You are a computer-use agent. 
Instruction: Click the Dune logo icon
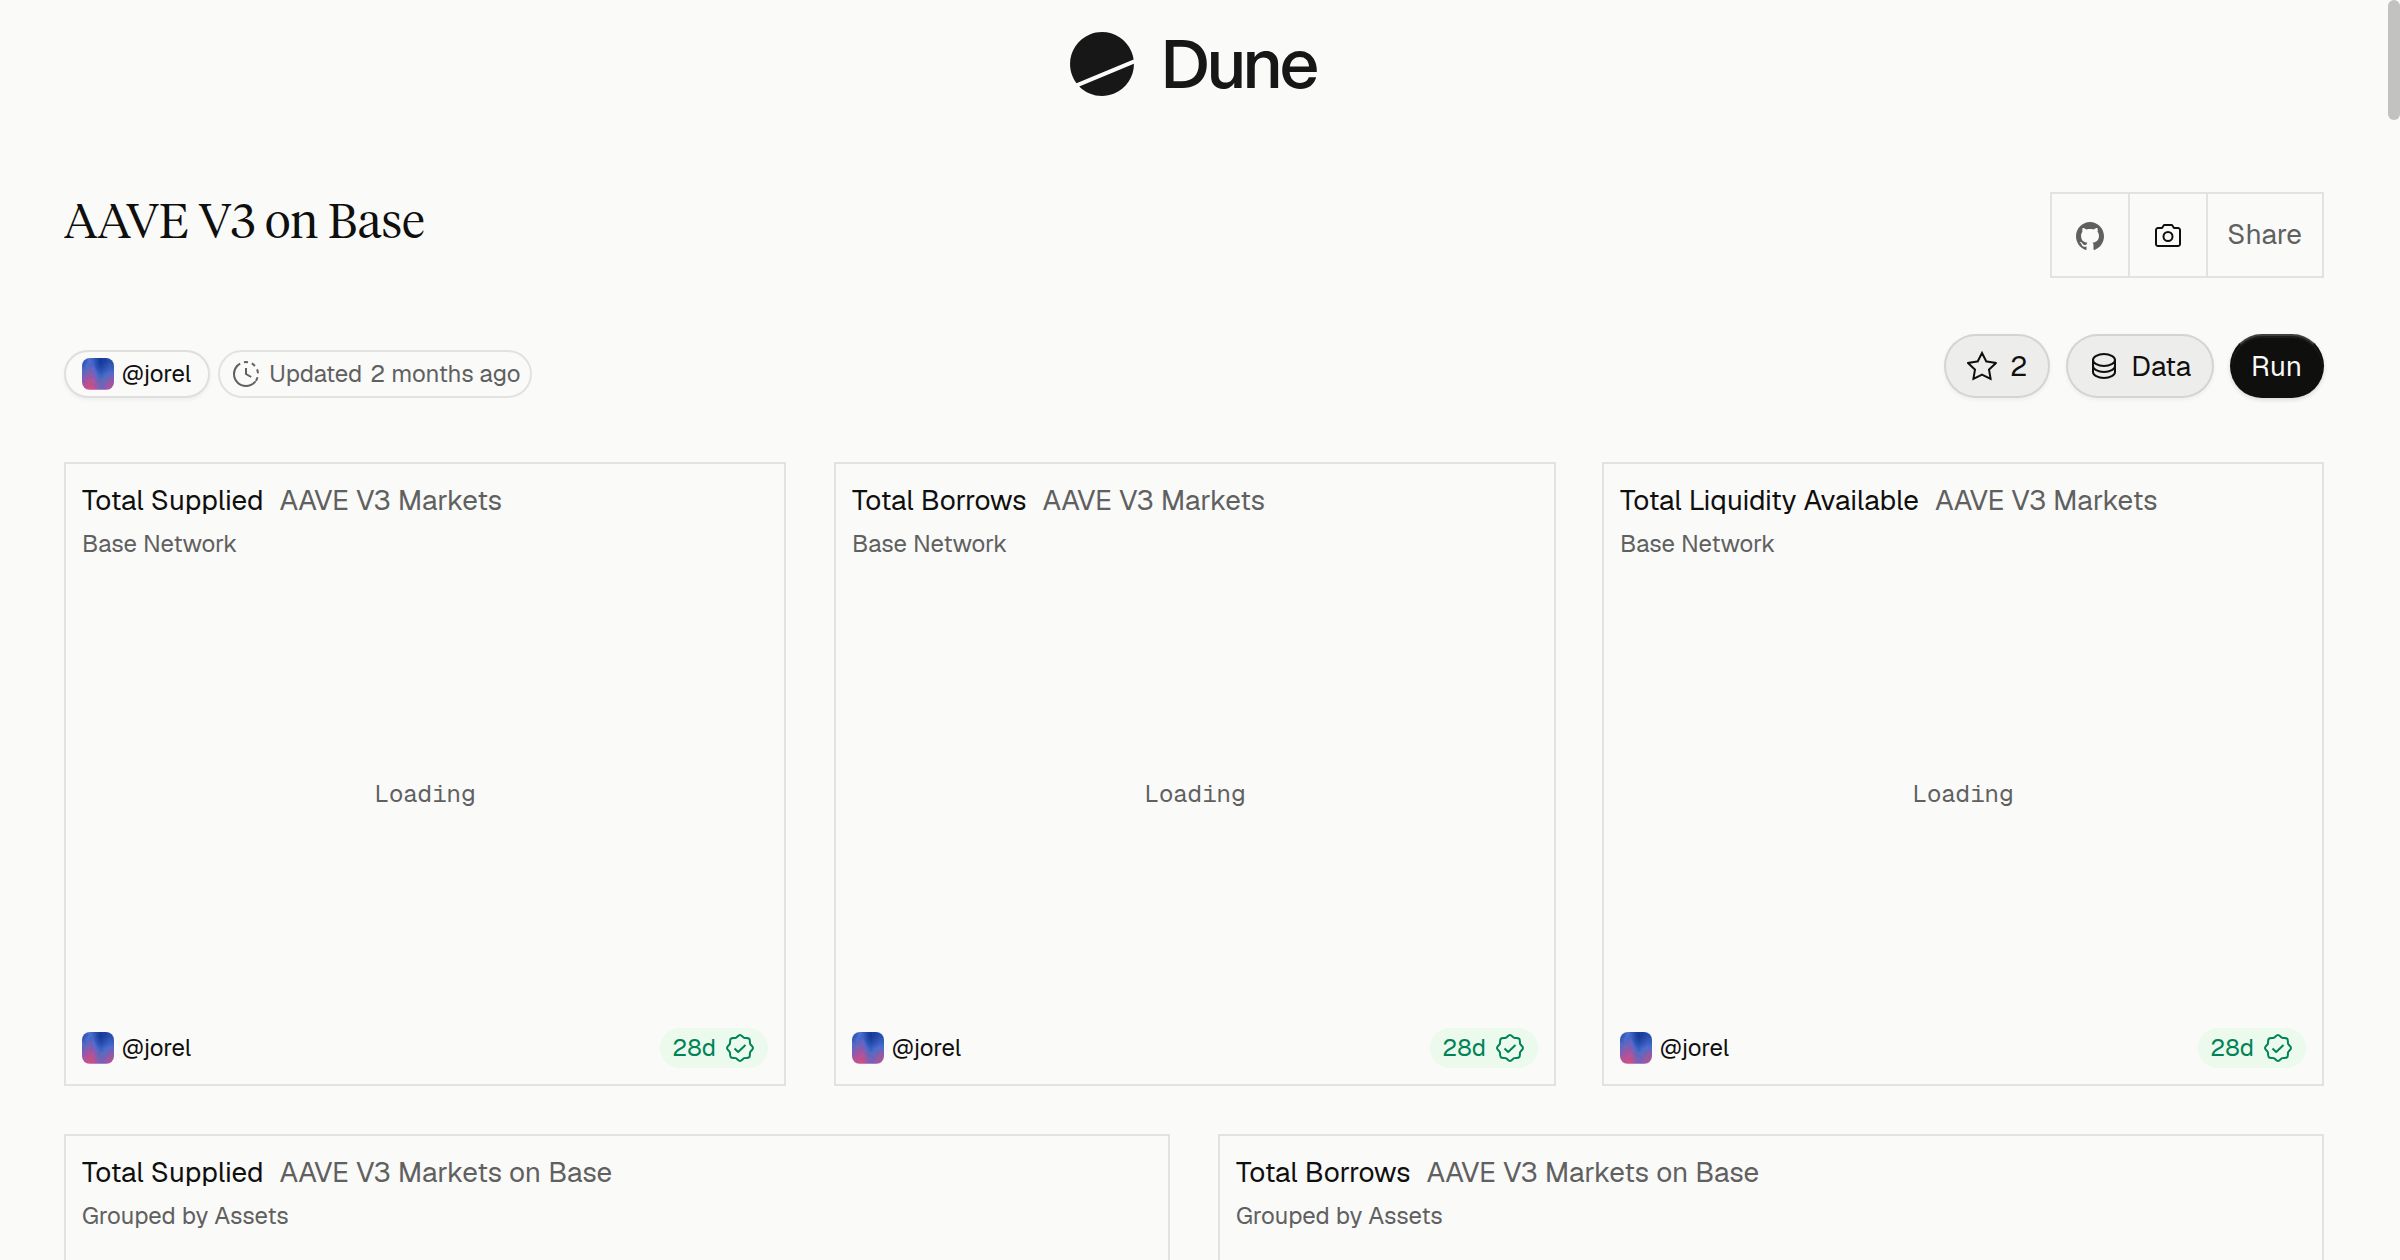click(x=1101, y=64)
